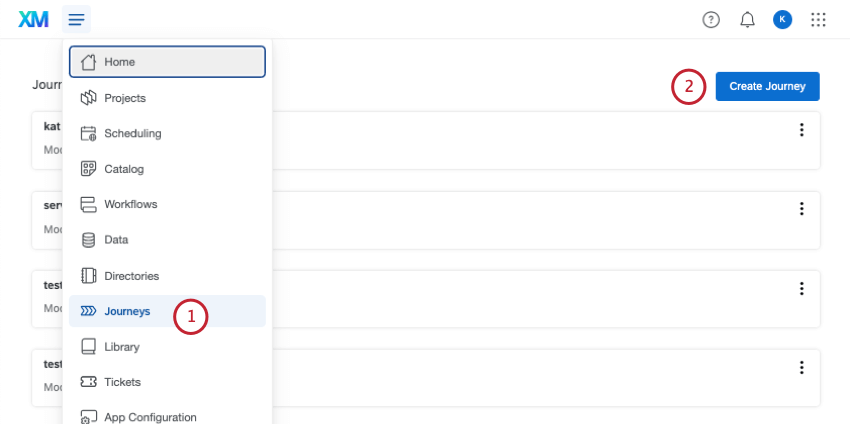Screen dimensions: 850x424
Task: Open App Configuration menu item
Action: click(150, 417)
